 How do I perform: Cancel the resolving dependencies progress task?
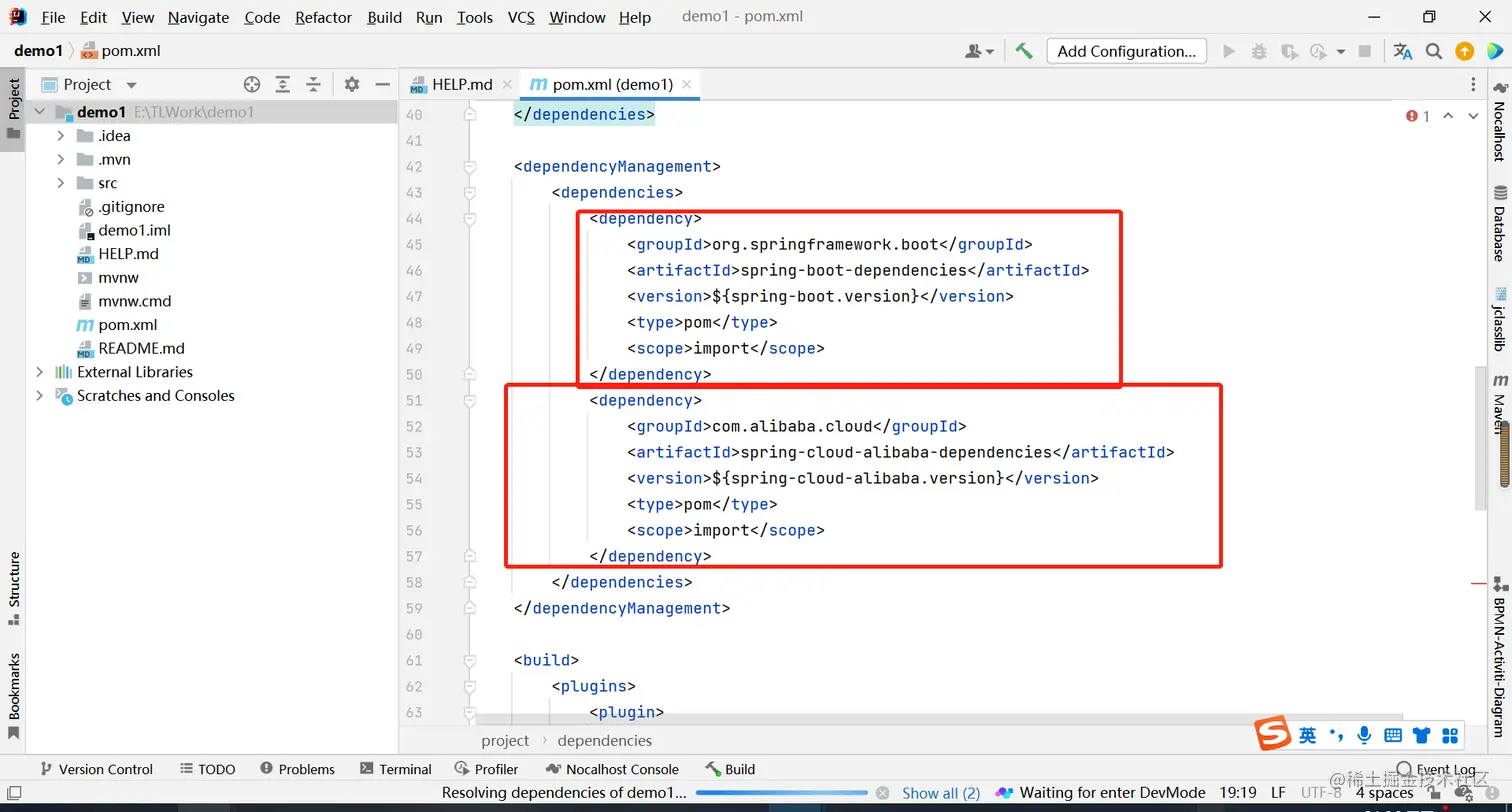(883, 793)
